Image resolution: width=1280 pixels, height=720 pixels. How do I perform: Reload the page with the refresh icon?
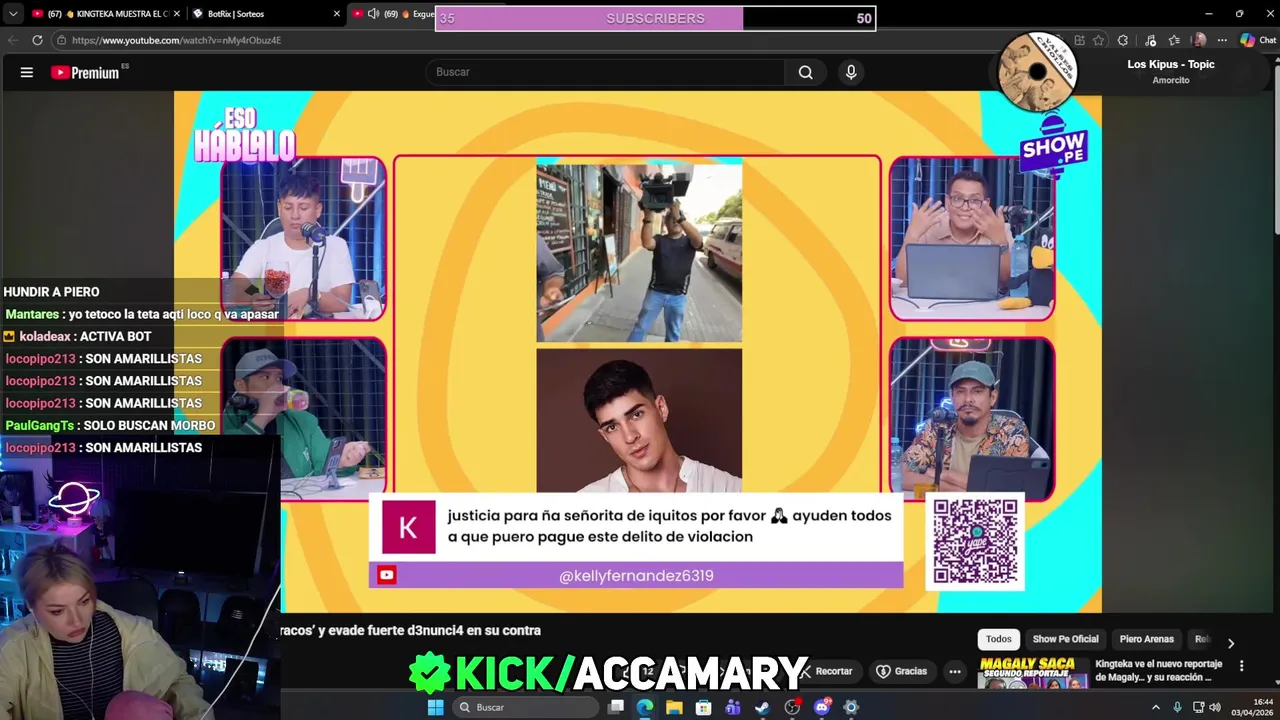[37, 40]
